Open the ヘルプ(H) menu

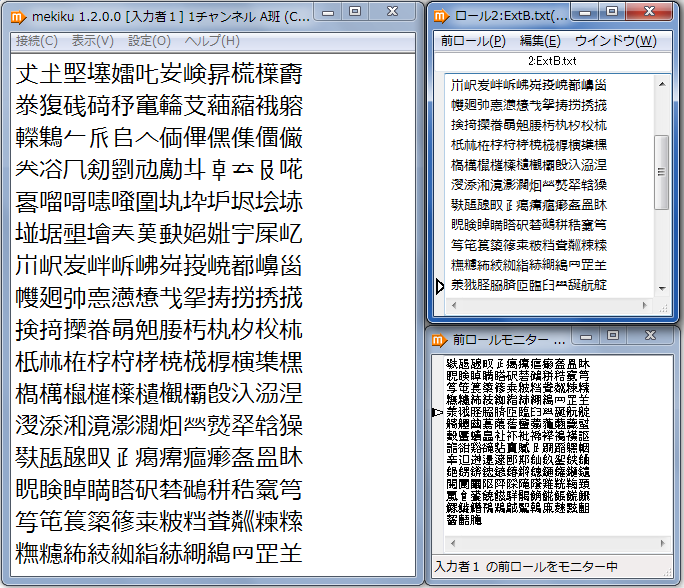click(212, 41)
